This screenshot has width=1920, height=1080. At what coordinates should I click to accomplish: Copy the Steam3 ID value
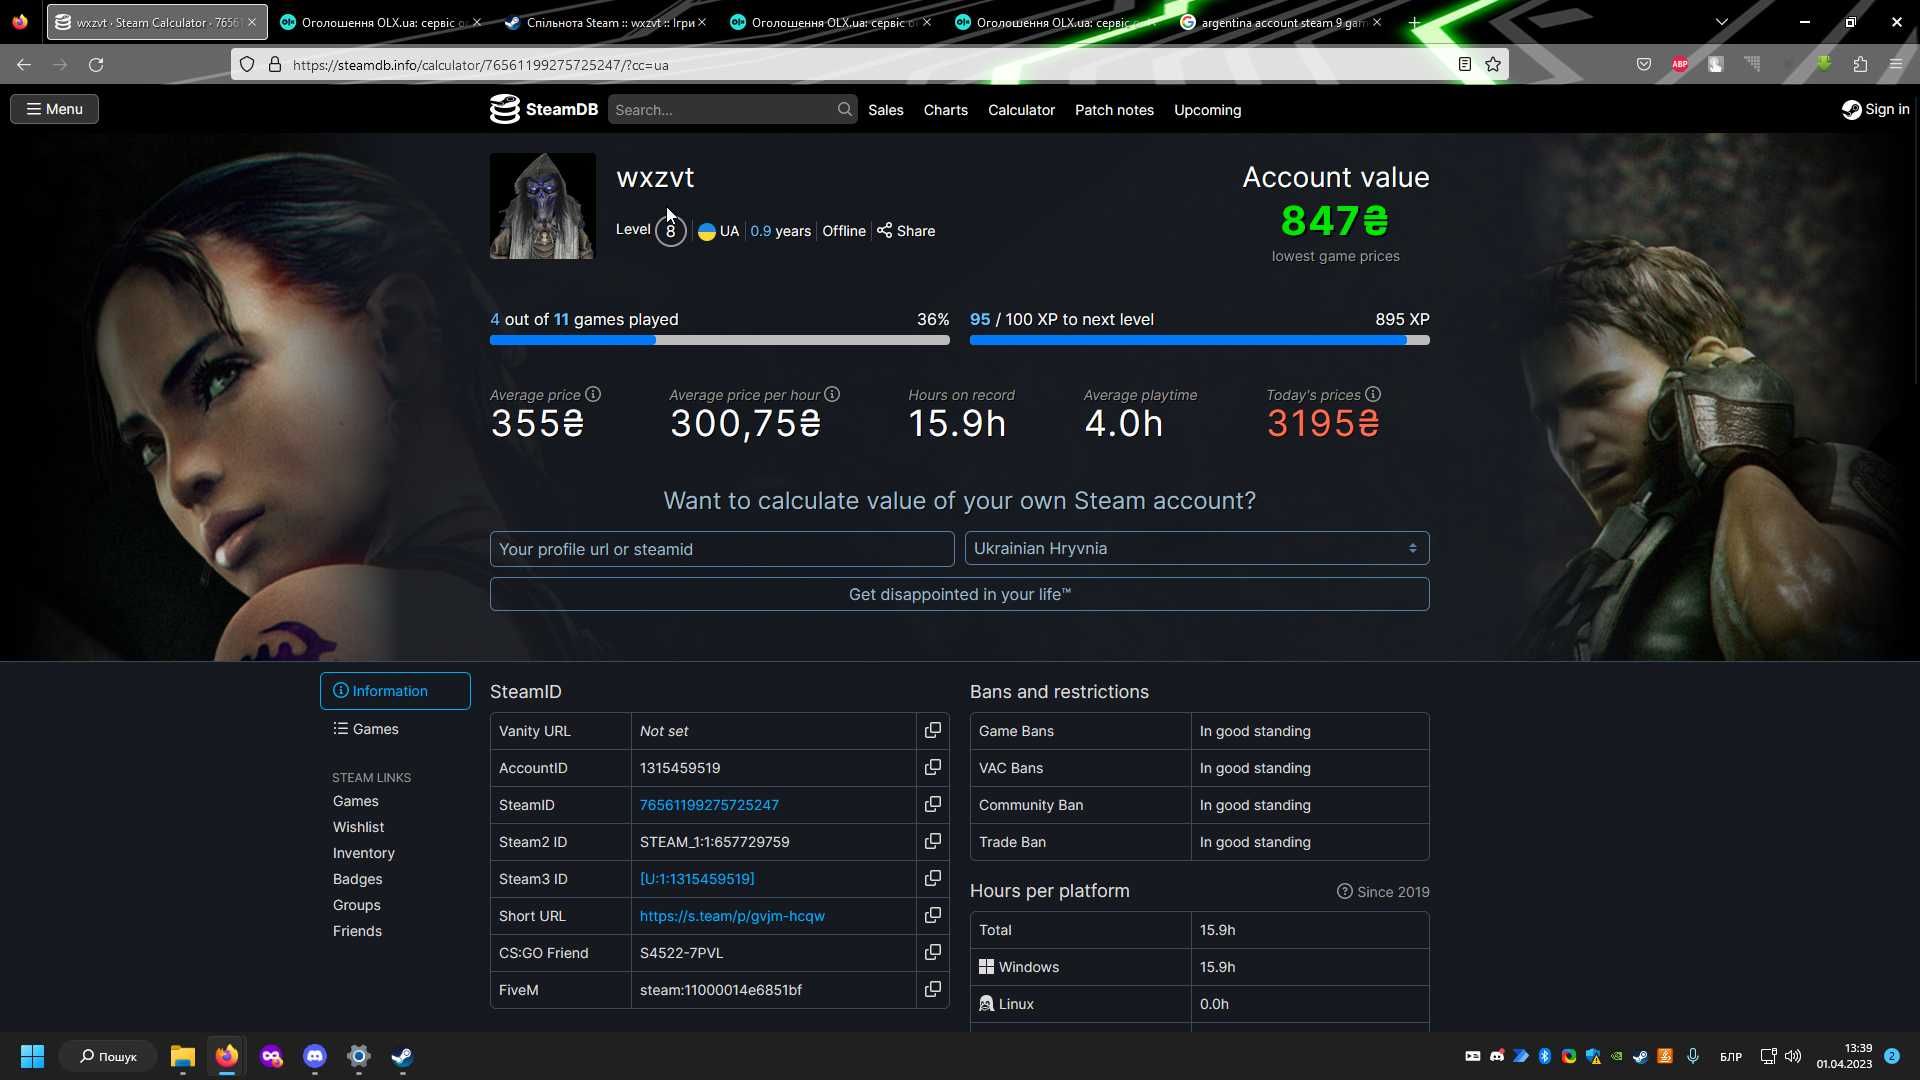click(x=932, y=879)
